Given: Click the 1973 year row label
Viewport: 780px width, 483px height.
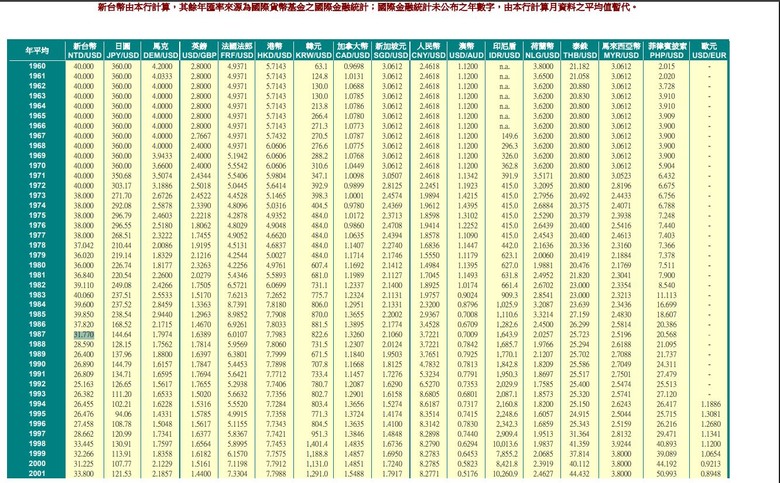Looking at the screenshot, I should [x=37, y=195].
